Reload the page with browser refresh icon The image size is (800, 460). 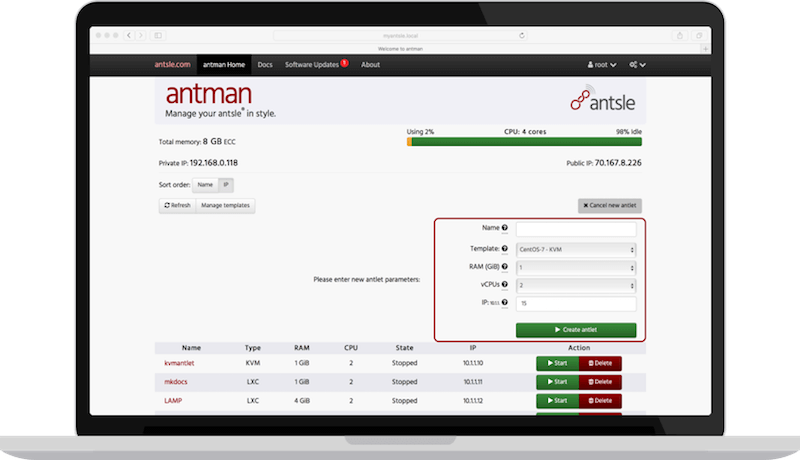pos(521,36)
